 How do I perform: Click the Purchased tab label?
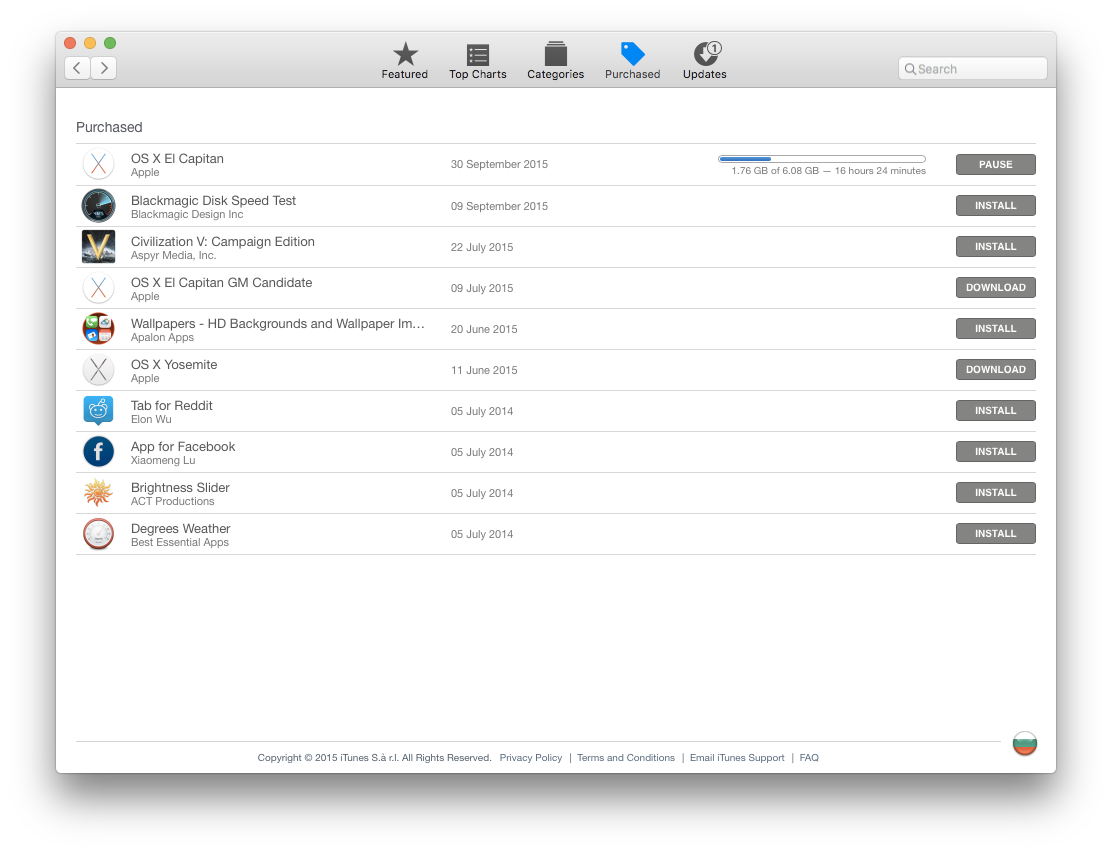[633, 74]
